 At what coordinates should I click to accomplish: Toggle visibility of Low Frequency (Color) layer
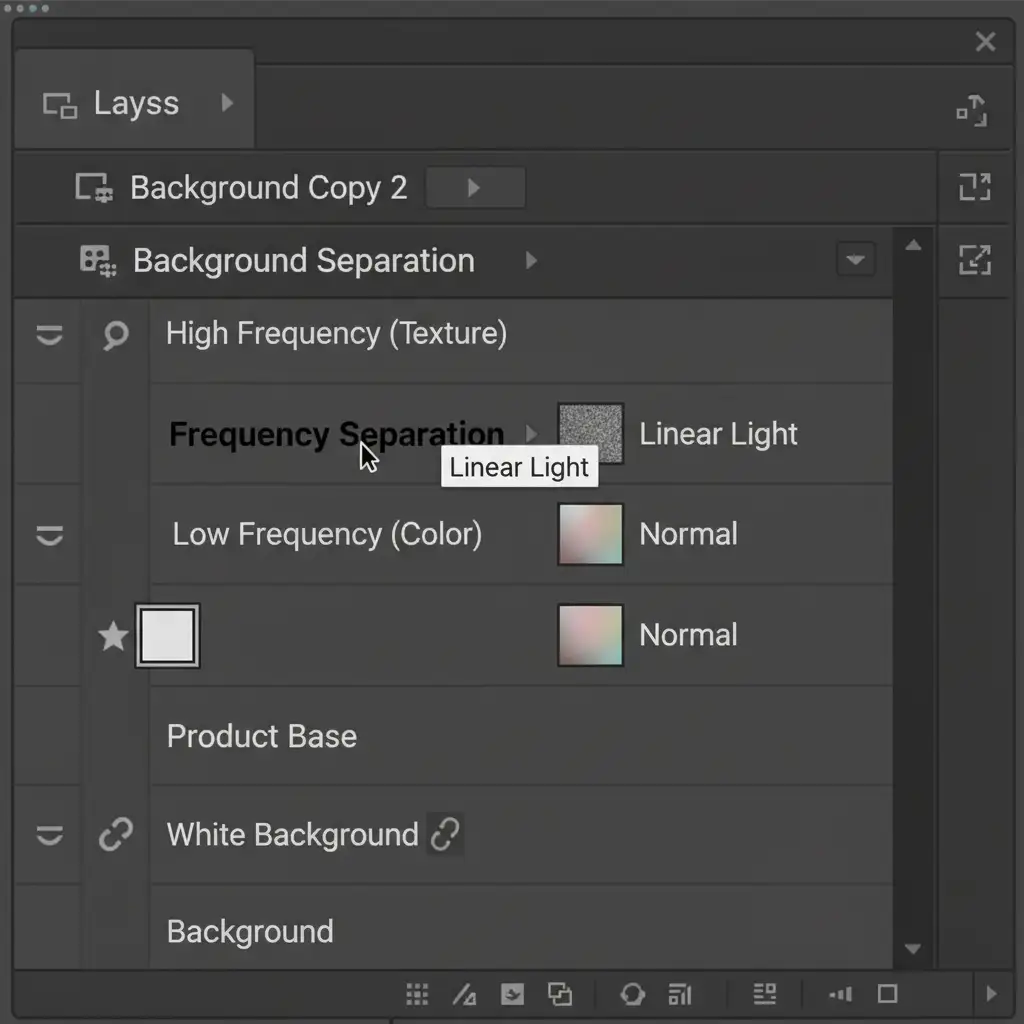pyautogui.click(x=49, y=536)
